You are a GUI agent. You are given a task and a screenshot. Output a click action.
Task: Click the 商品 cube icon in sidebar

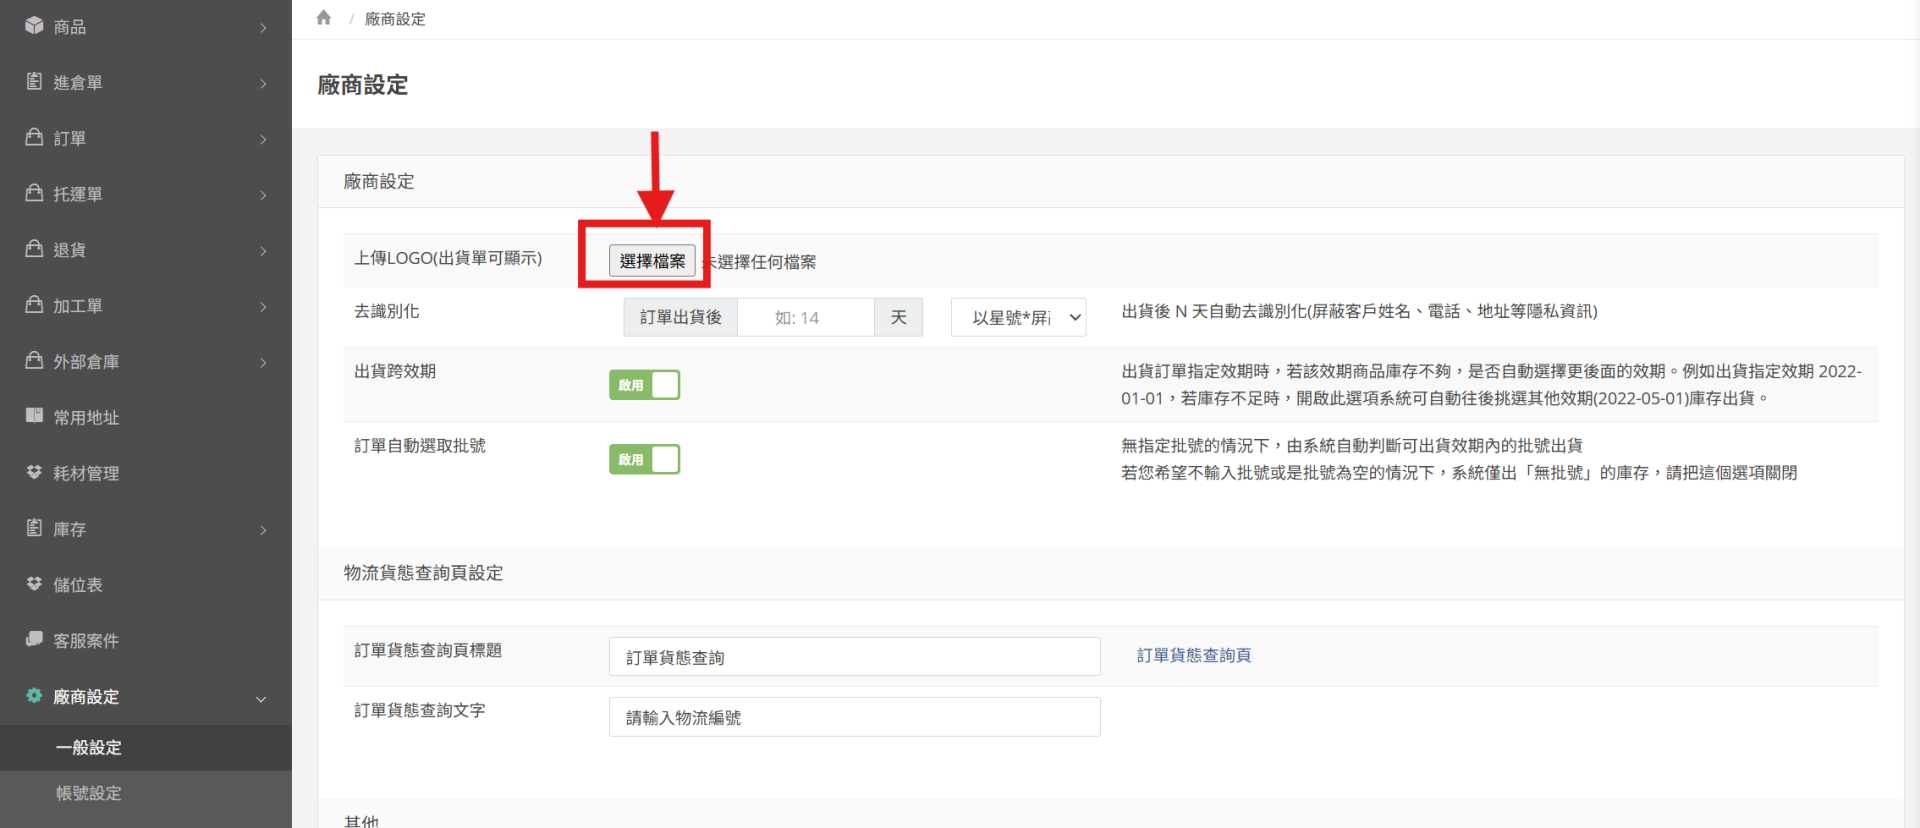pos(34,26)
